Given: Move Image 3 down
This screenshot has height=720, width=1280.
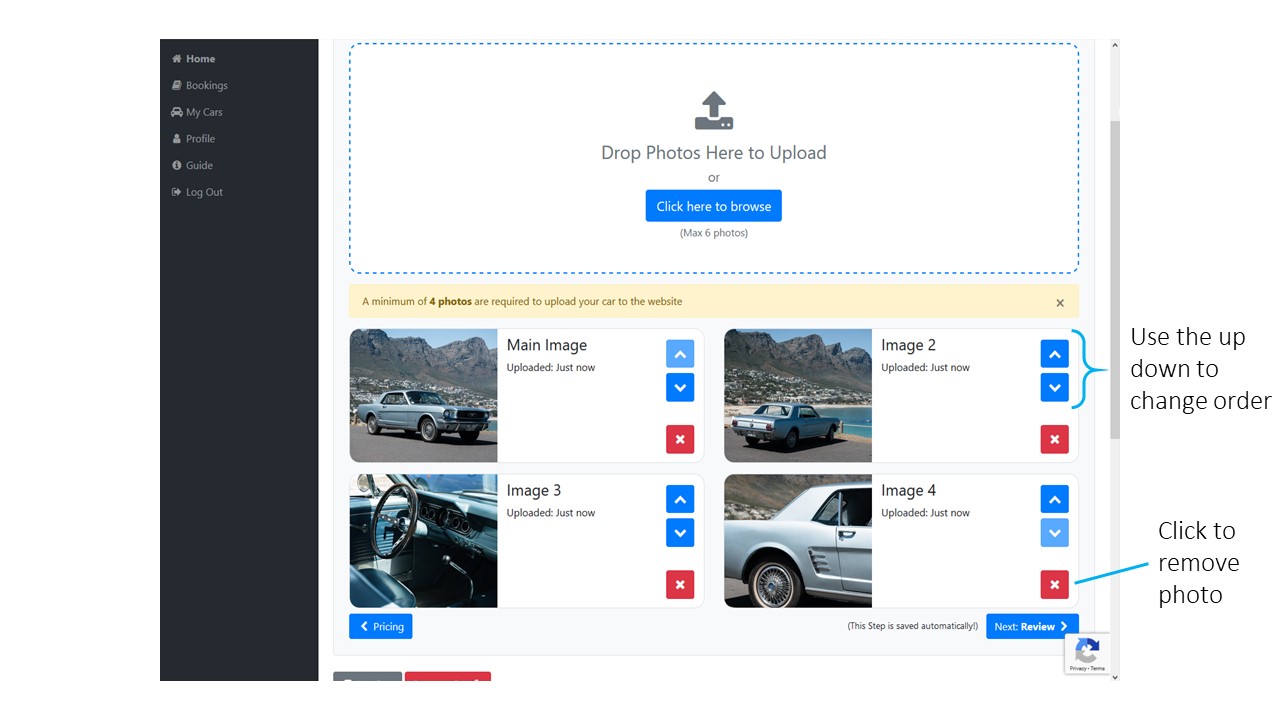Looking at the screenshot, I should [x=680, y=533].
